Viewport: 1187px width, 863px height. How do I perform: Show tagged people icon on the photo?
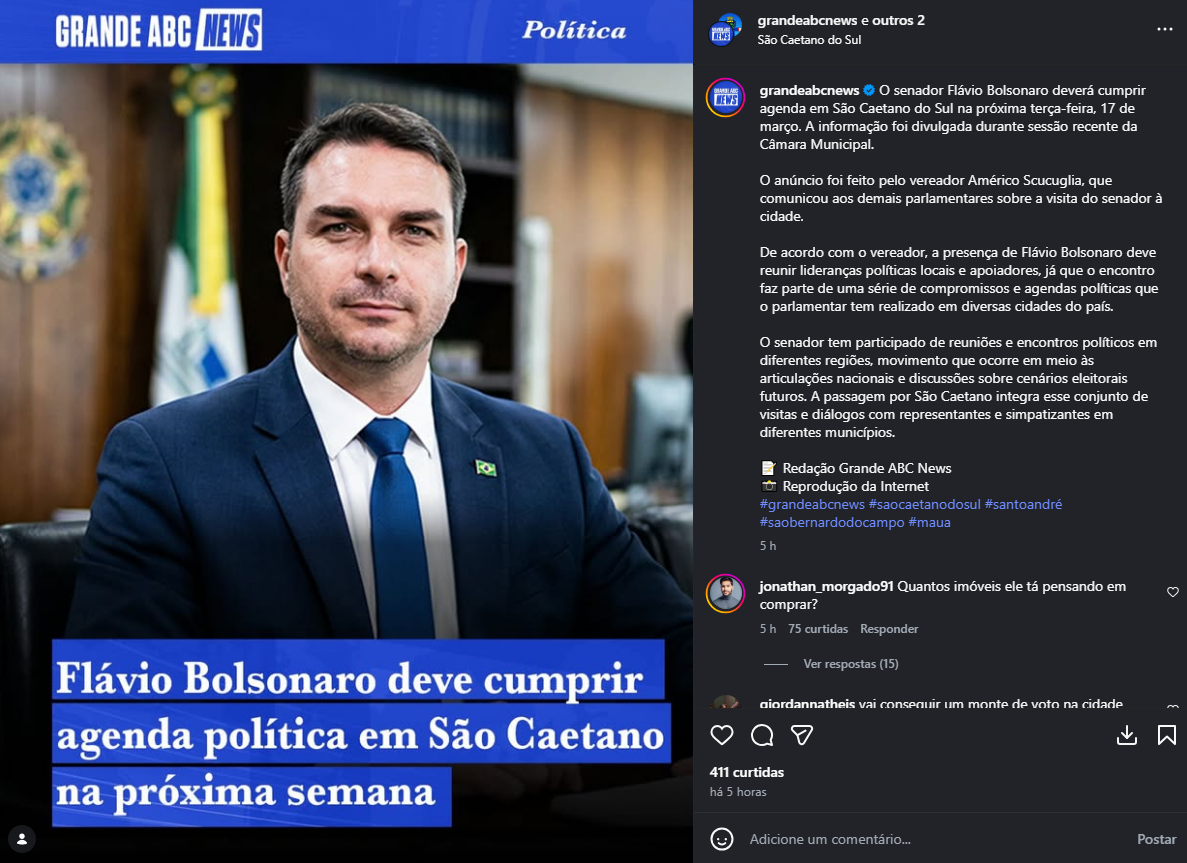coord(22,839)
